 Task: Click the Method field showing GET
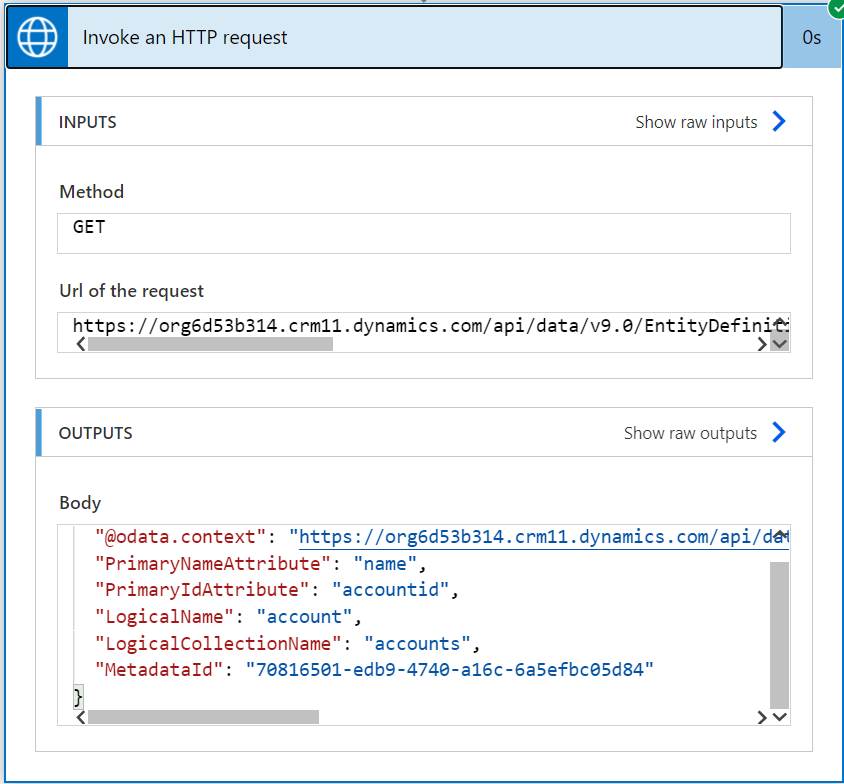point(424,233)
